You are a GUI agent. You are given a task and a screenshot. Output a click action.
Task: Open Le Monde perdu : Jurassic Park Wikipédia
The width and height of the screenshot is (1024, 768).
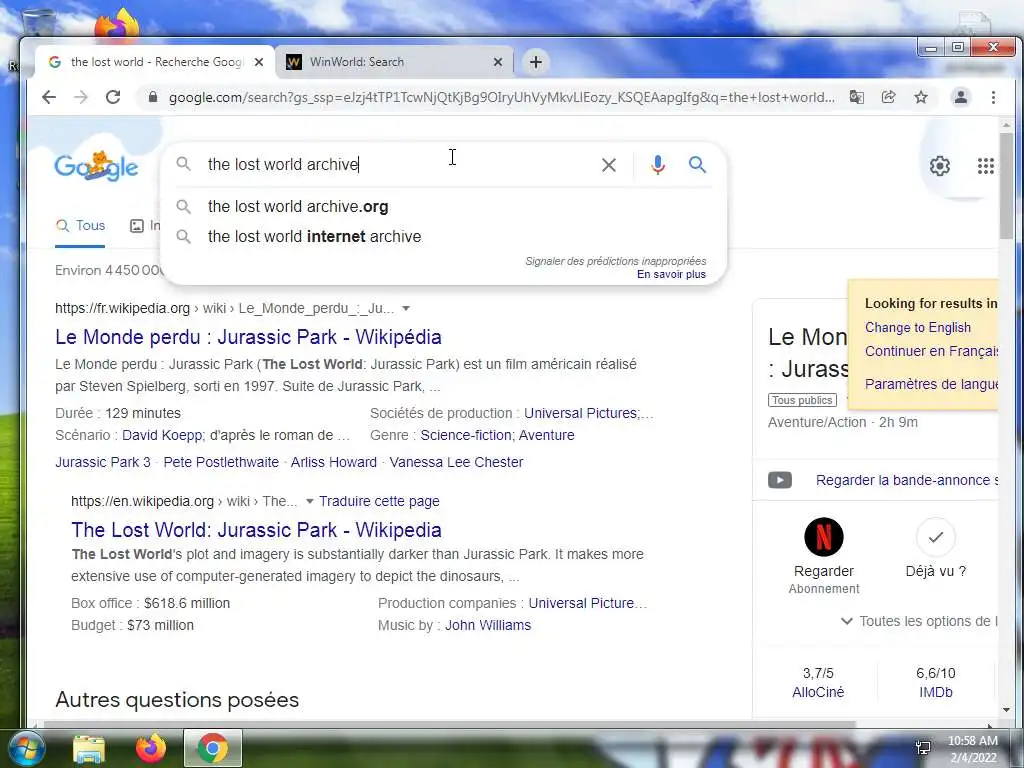tap(248, 337)
